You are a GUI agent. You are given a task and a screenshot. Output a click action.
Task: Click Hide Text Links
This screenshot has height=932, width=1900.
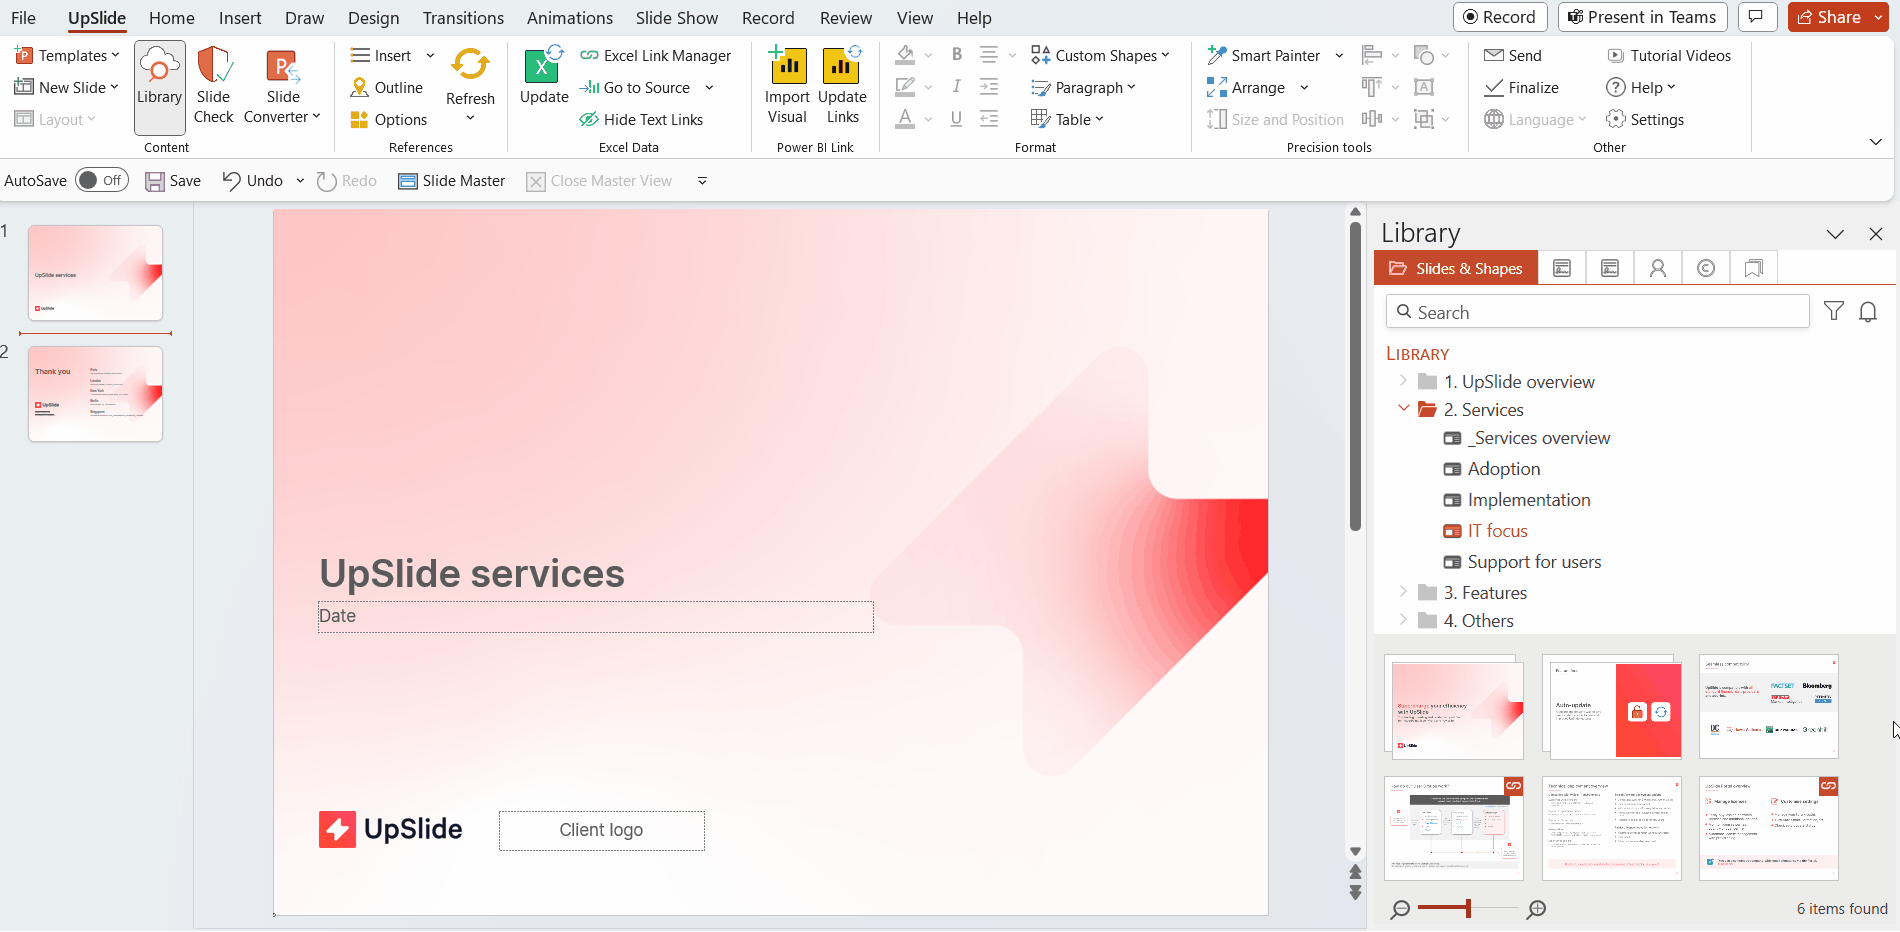click(641, 120)
